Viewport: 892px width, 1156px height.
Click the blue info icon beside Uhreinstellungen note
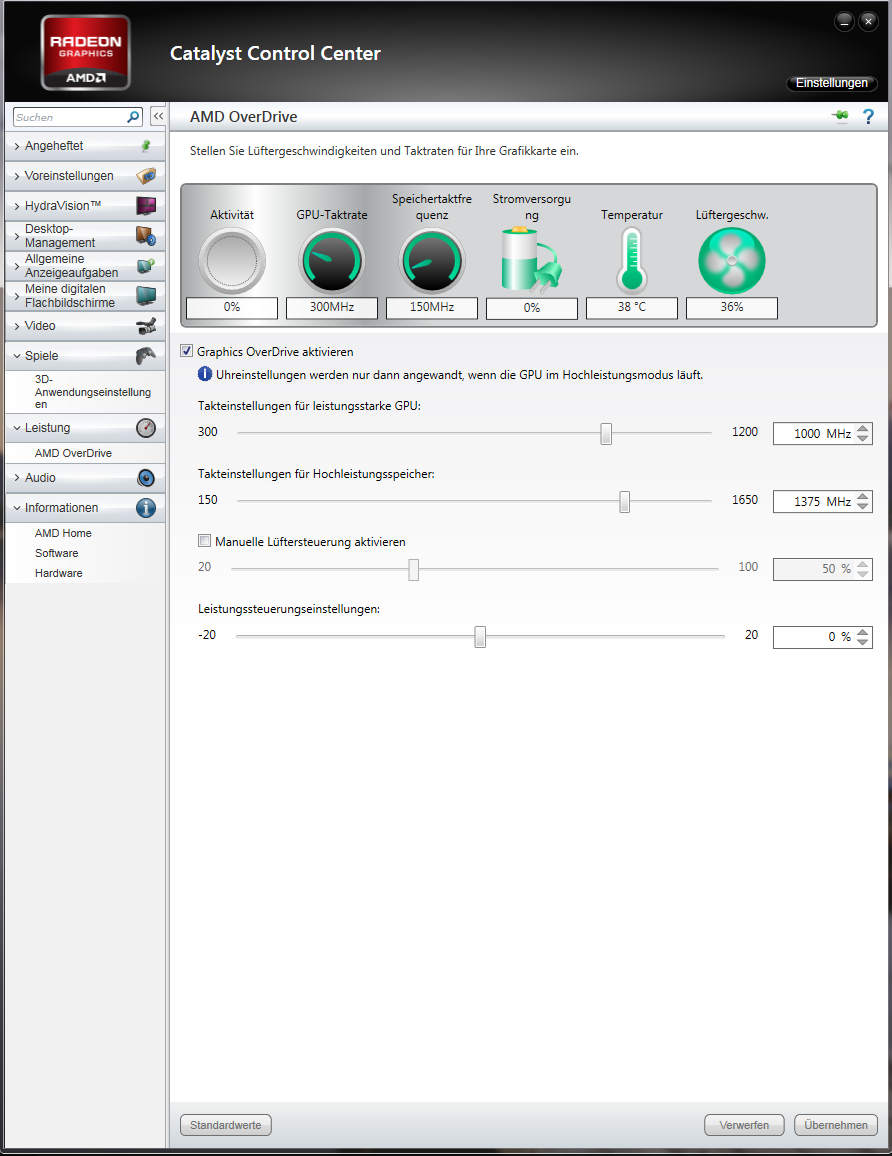point(205,375)
